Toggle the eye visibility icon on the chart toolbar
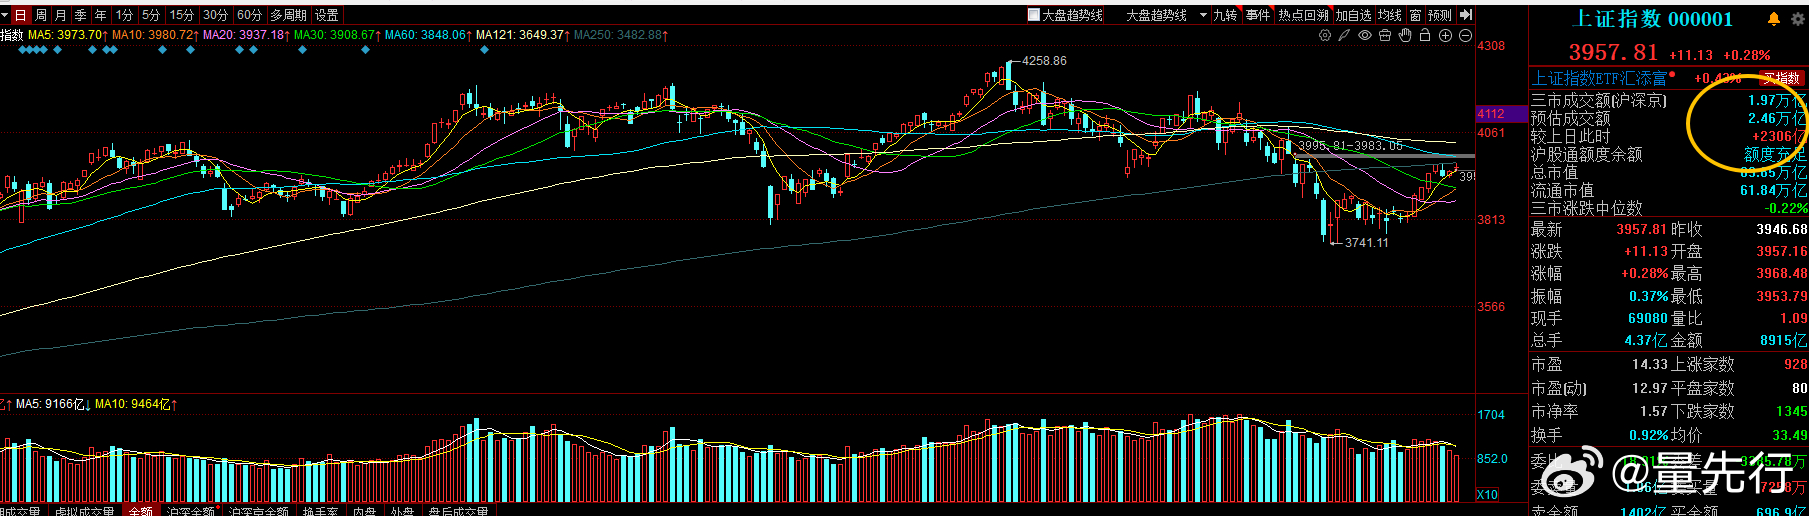Screen dimensions: 1809x516 (1365, 35)
